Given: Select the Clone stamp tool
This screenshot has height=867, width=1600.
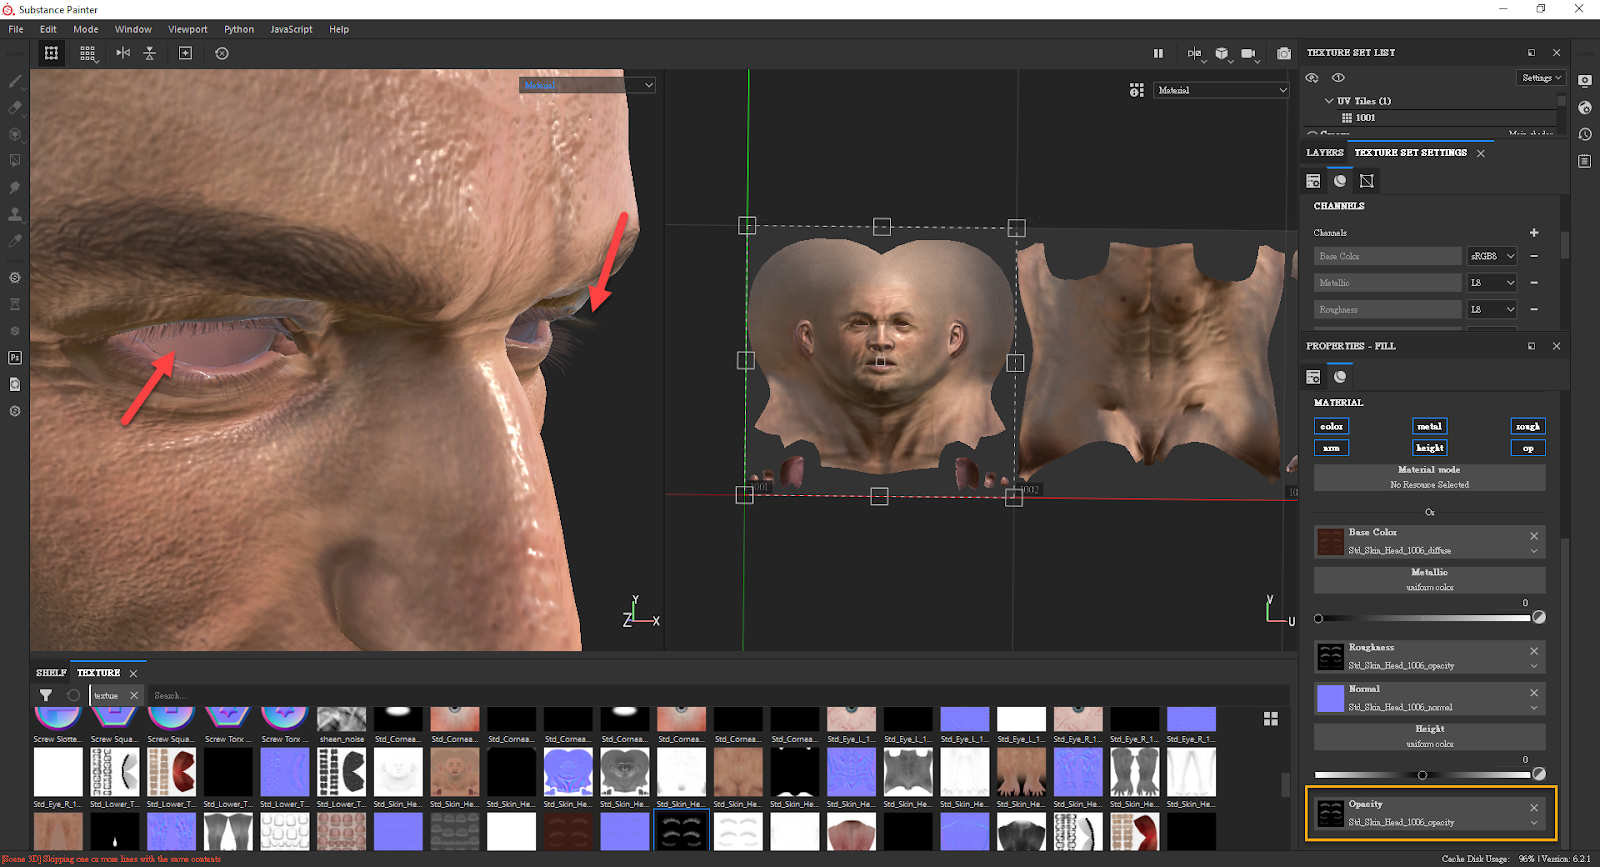Looking at the screenshot, I should [x=15, y=214].
